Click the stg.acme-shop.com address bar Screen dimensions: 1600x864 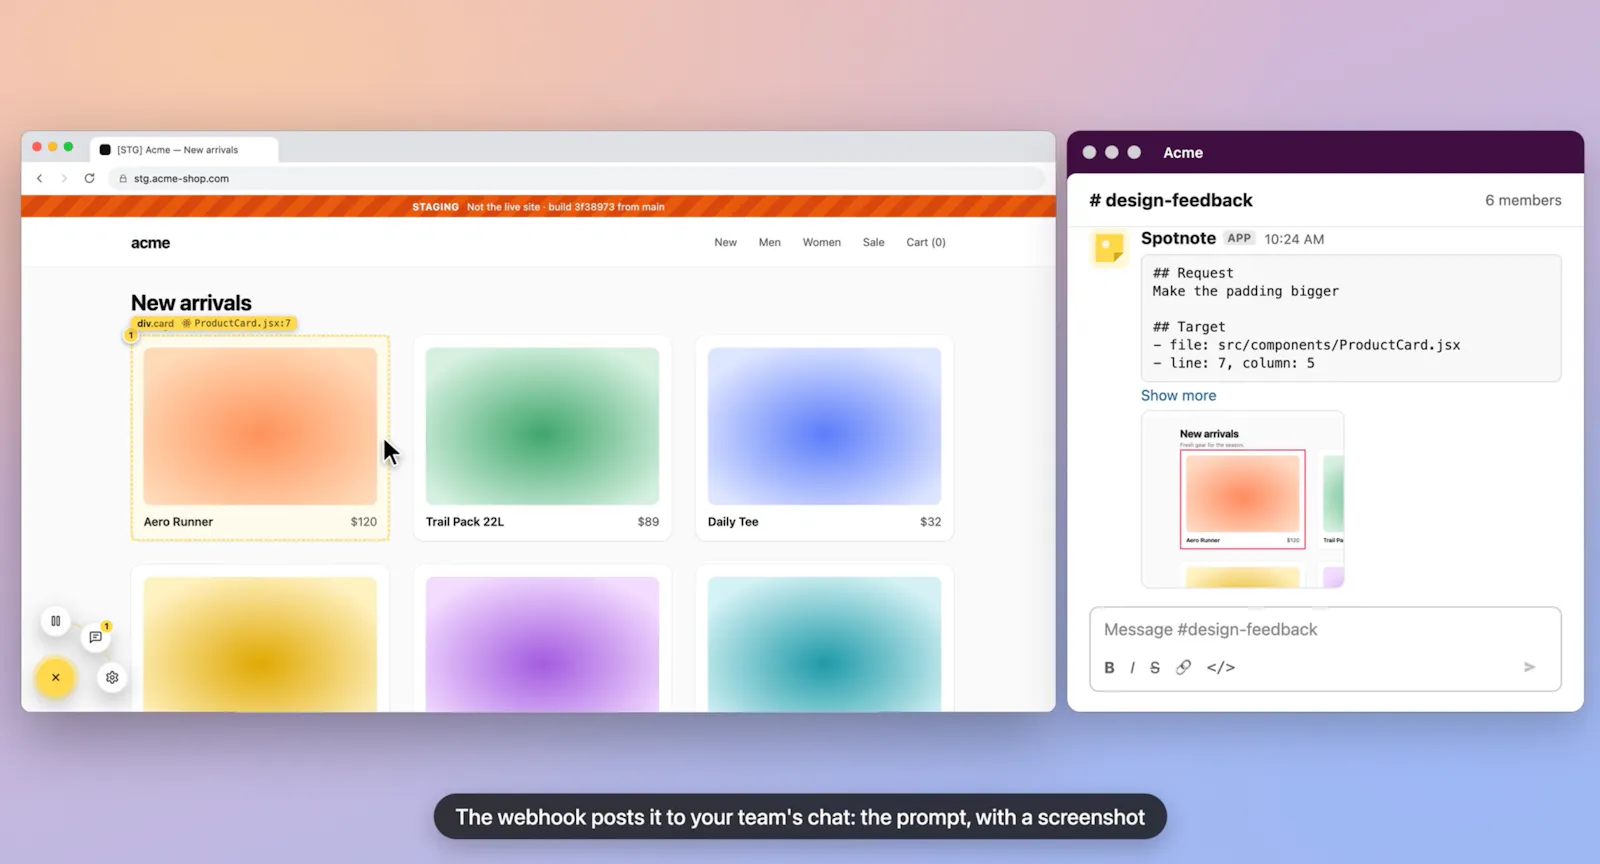(x=576, y=178)
